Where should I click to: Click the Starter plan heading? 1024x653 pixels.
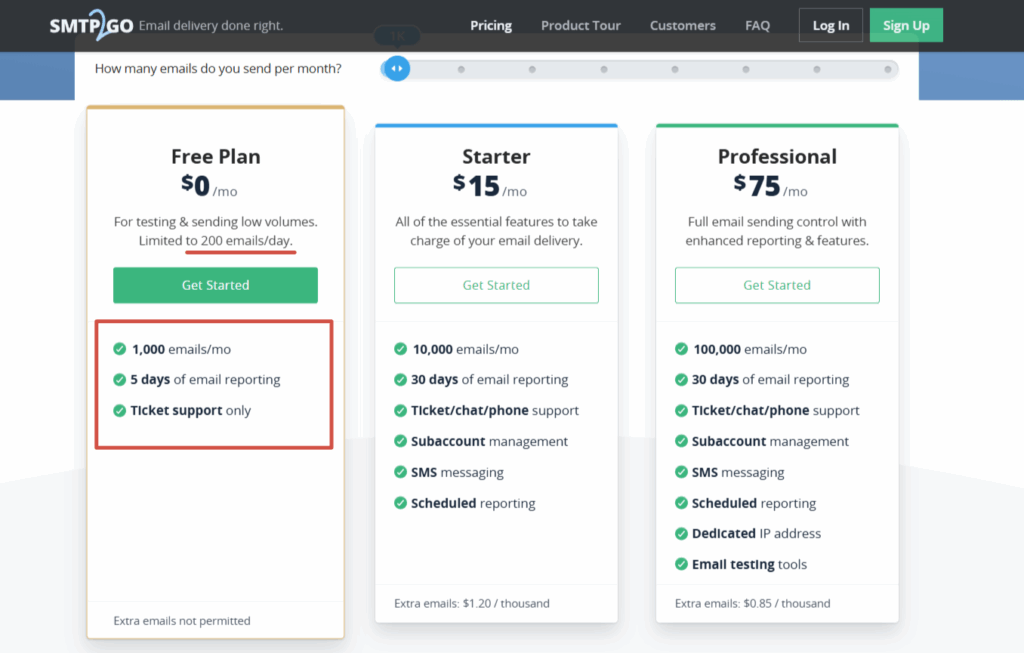(x=496, y=157)
